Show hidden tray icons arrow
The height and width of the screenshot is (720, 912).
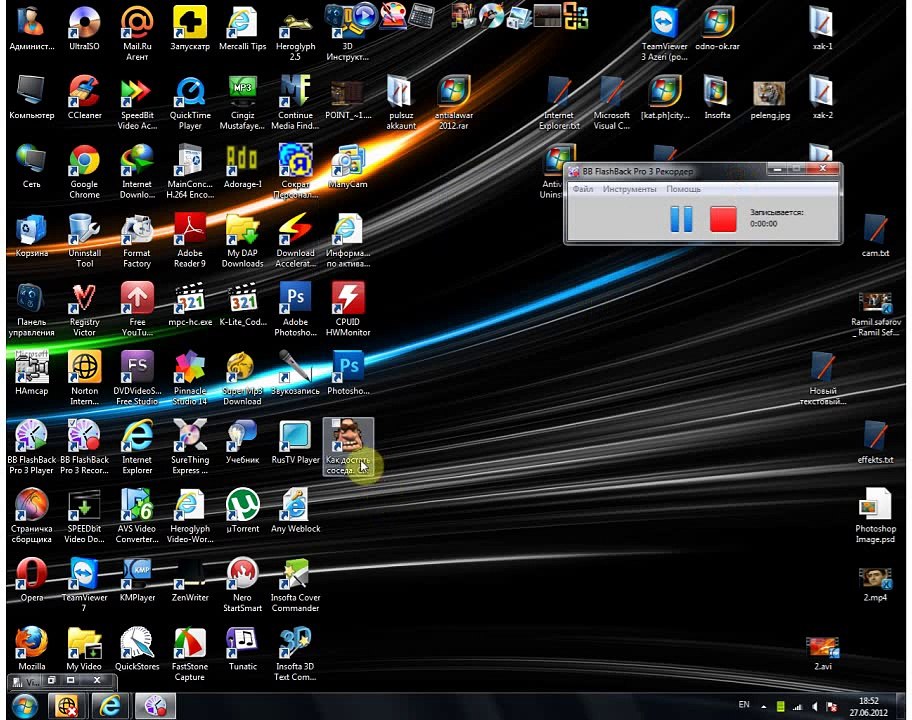(763, 707)
